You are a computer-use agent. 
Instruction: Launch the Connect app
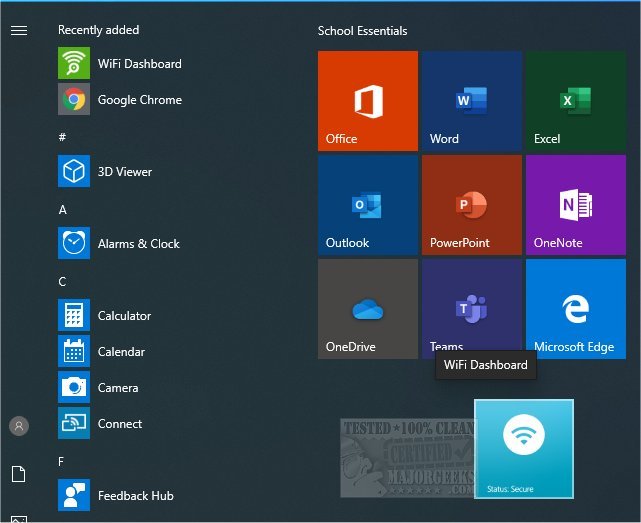[x=100, y=423]
